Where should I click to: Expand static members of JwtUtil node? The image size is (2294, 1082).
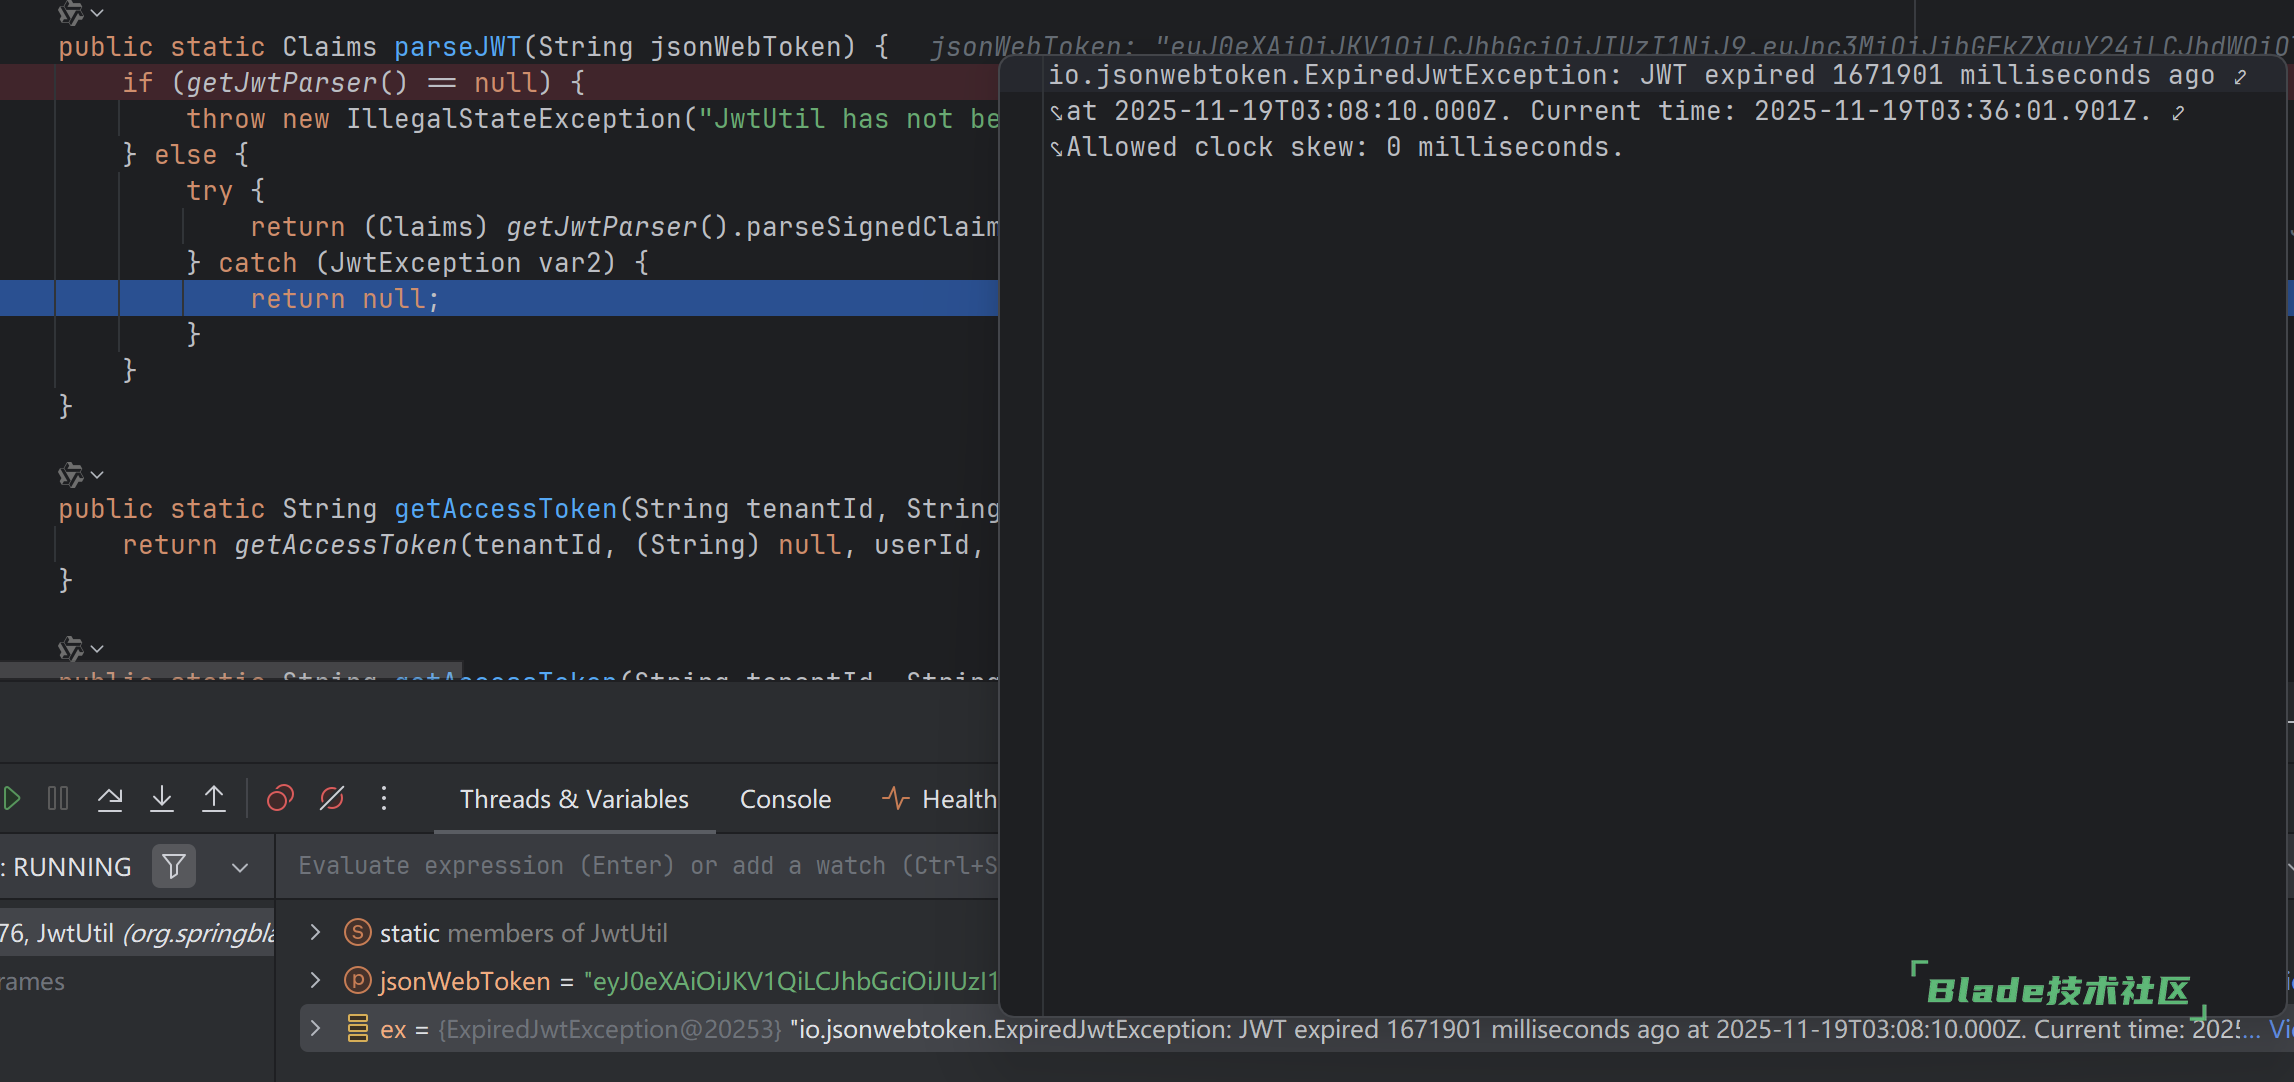[x=315, y=933]
